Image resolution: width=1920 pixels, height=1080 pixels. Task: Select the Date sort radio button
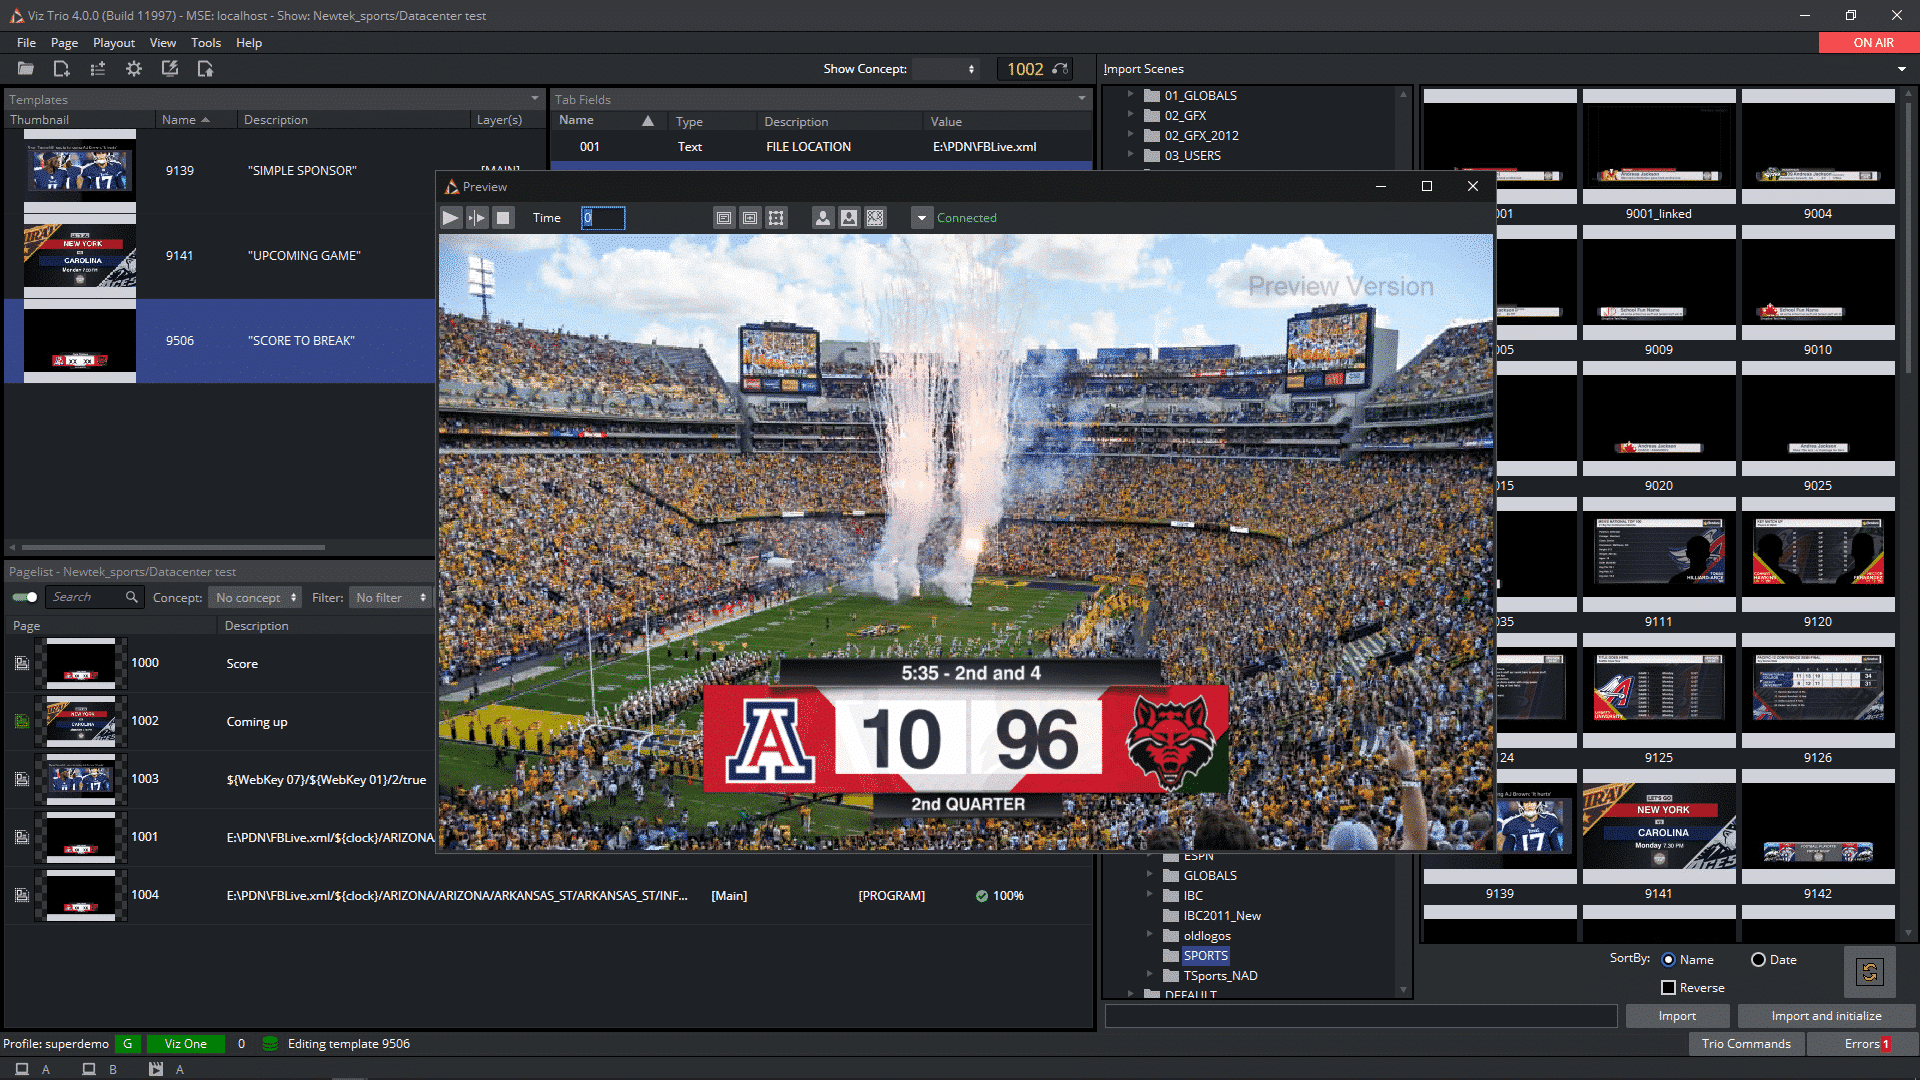1758,960
